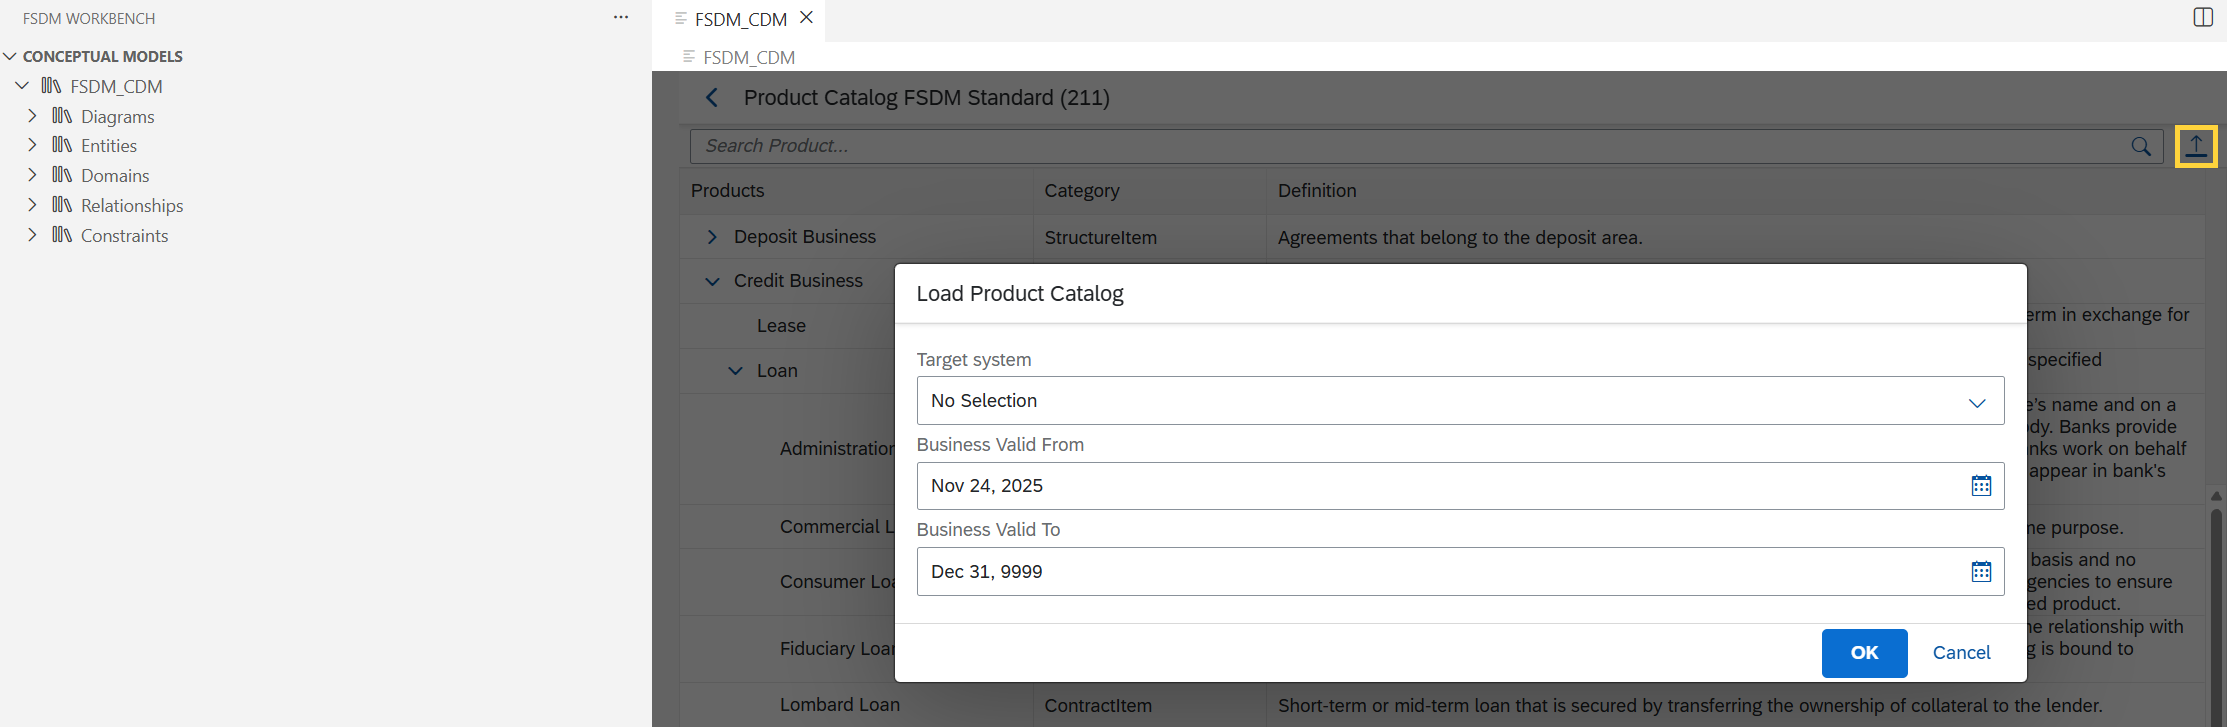Open the Business Valid From calendar picker
The width and height of the screenshot is (2227, 727).
pos(1981,486)
